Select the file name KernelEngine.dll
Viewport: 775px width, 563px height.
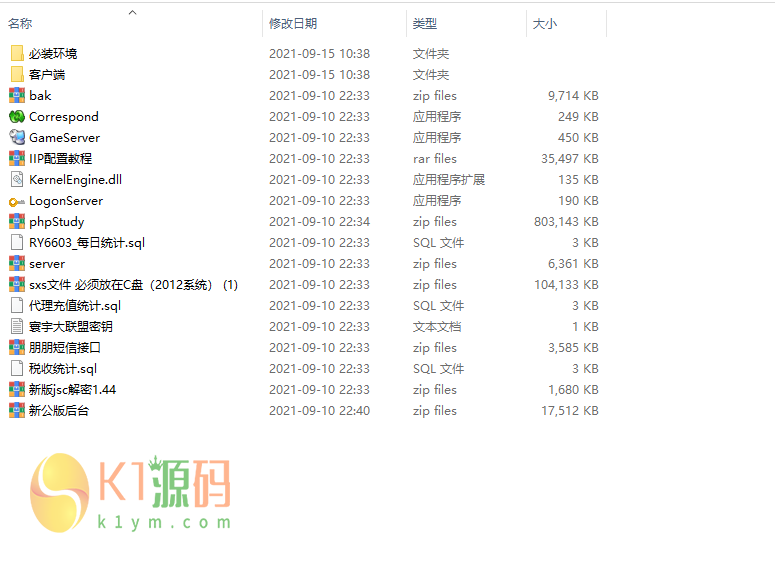pyautogui.click(x=75, y=179)
